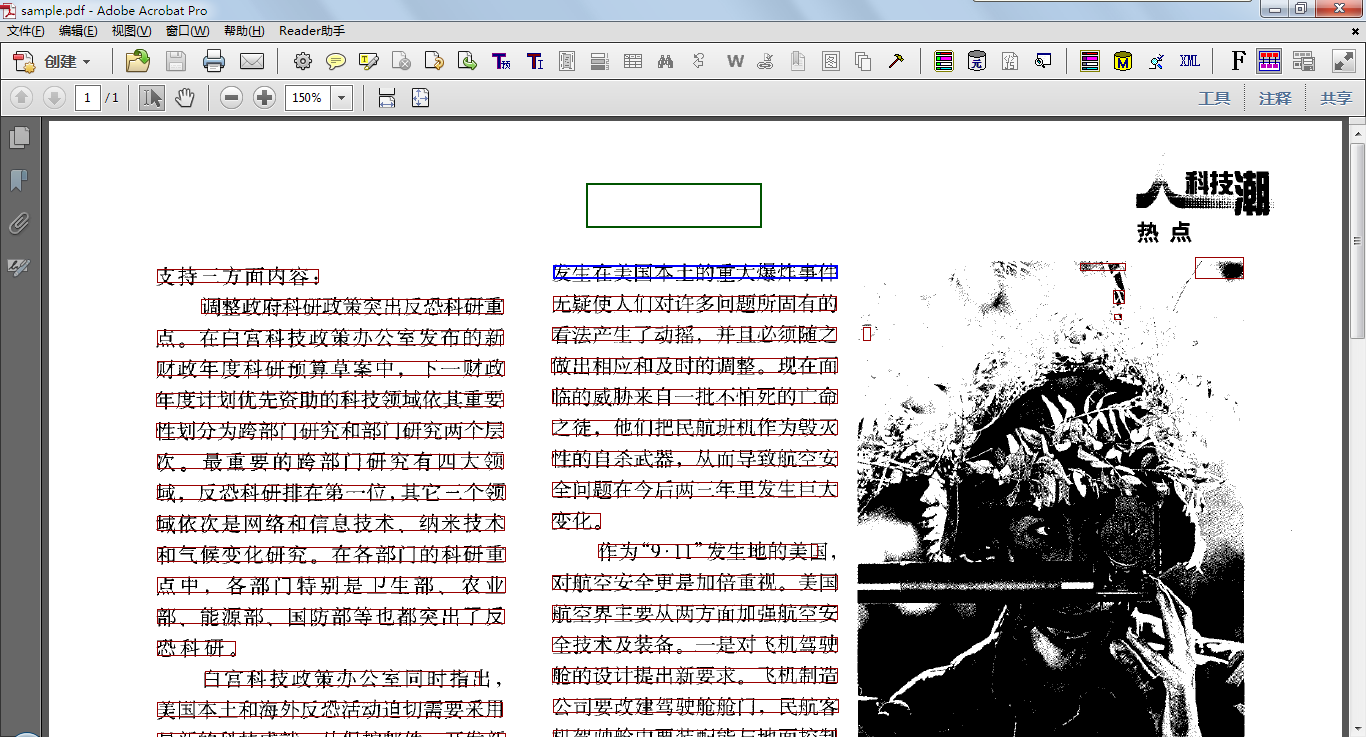The height and width of the screenshot is (737, 1366).
Task: Click the open file folder icon
Action: (138, 61)
